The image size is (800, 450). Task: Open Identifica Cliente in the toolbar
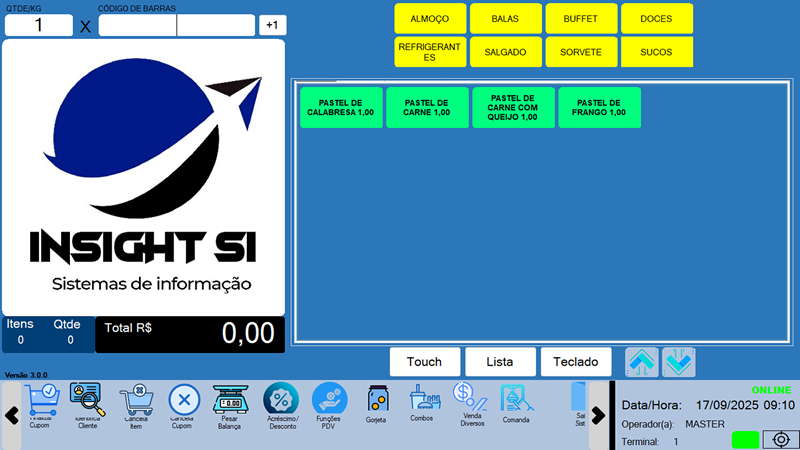click(x=87, y=402)
